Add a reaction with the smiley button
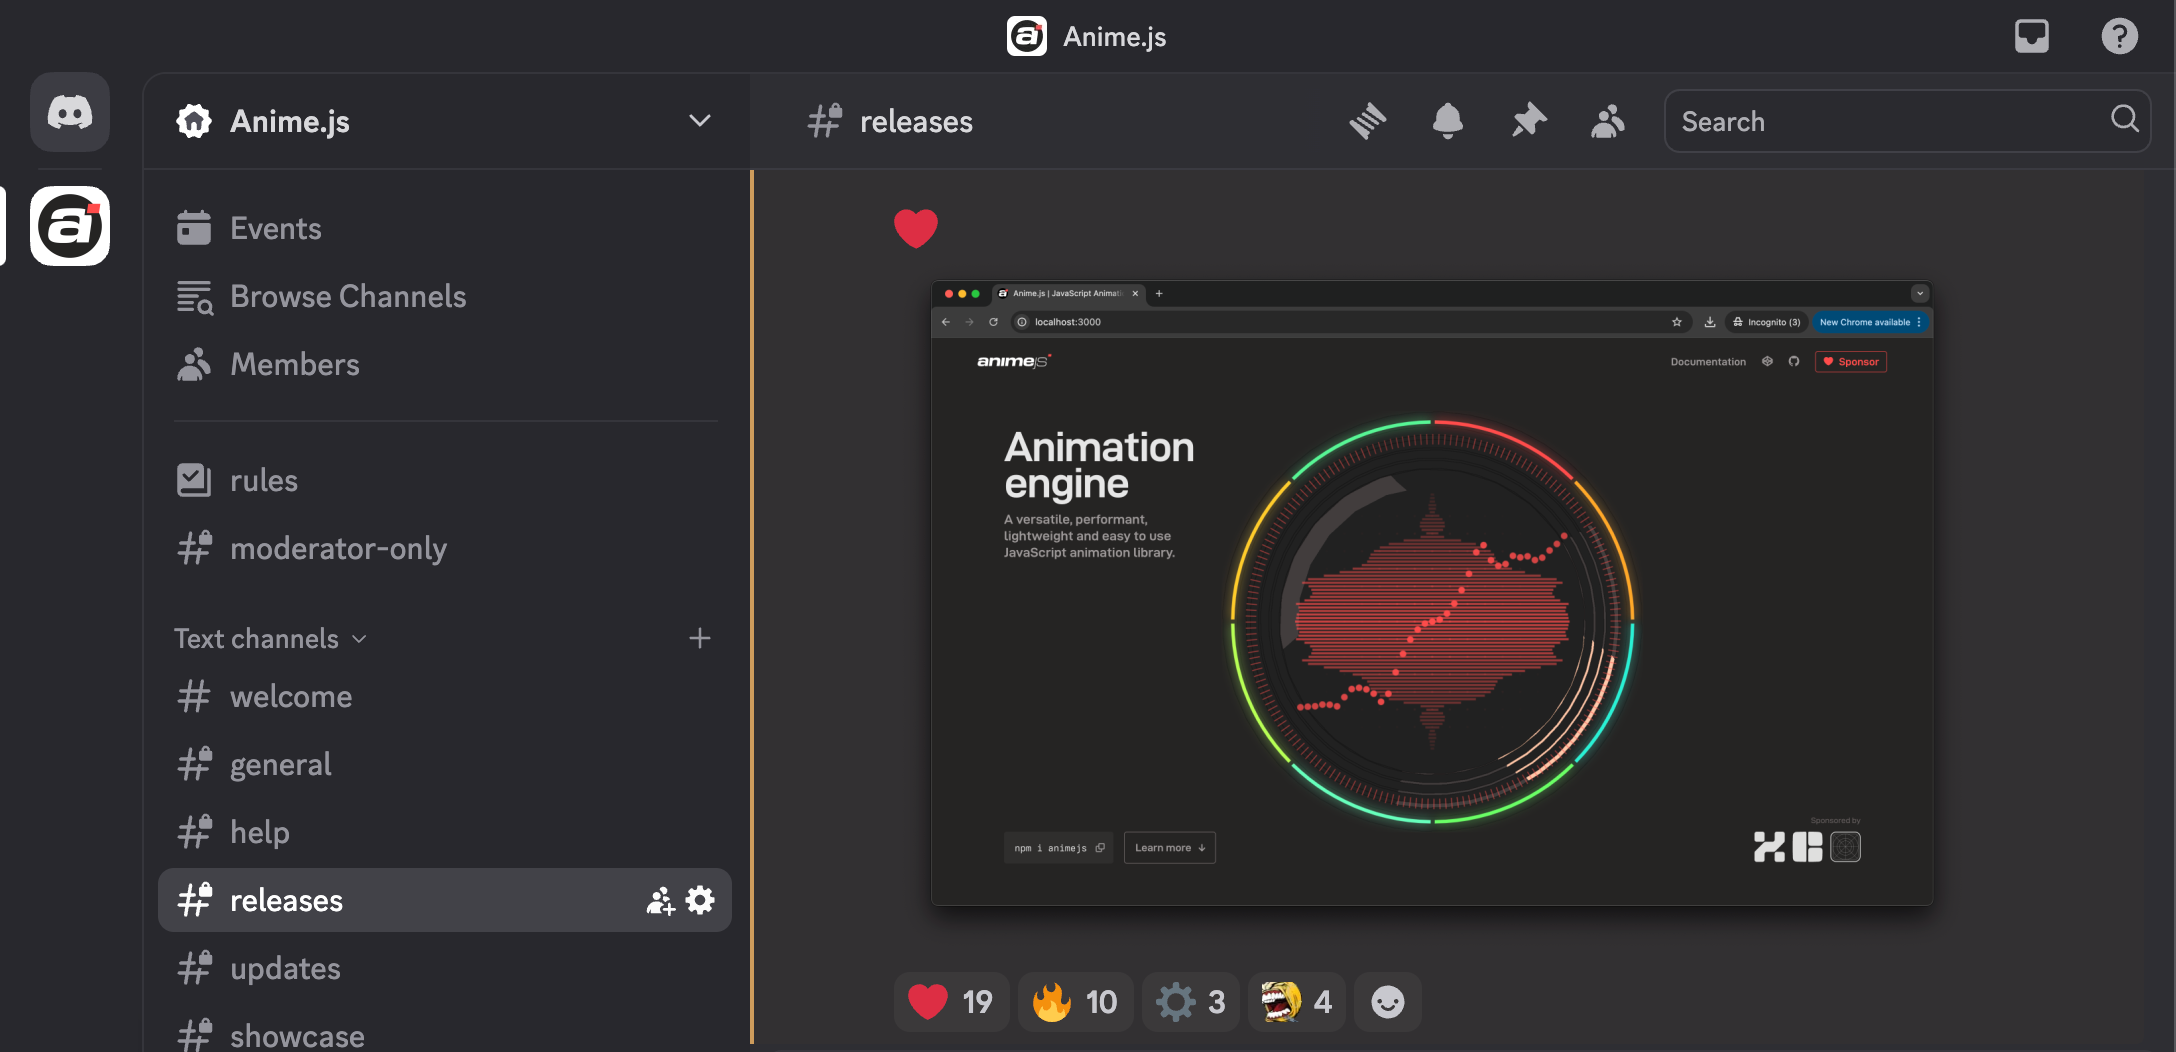Screen dimensions: 2176x1052 pyautogui.click(x=1387, y=1001)
